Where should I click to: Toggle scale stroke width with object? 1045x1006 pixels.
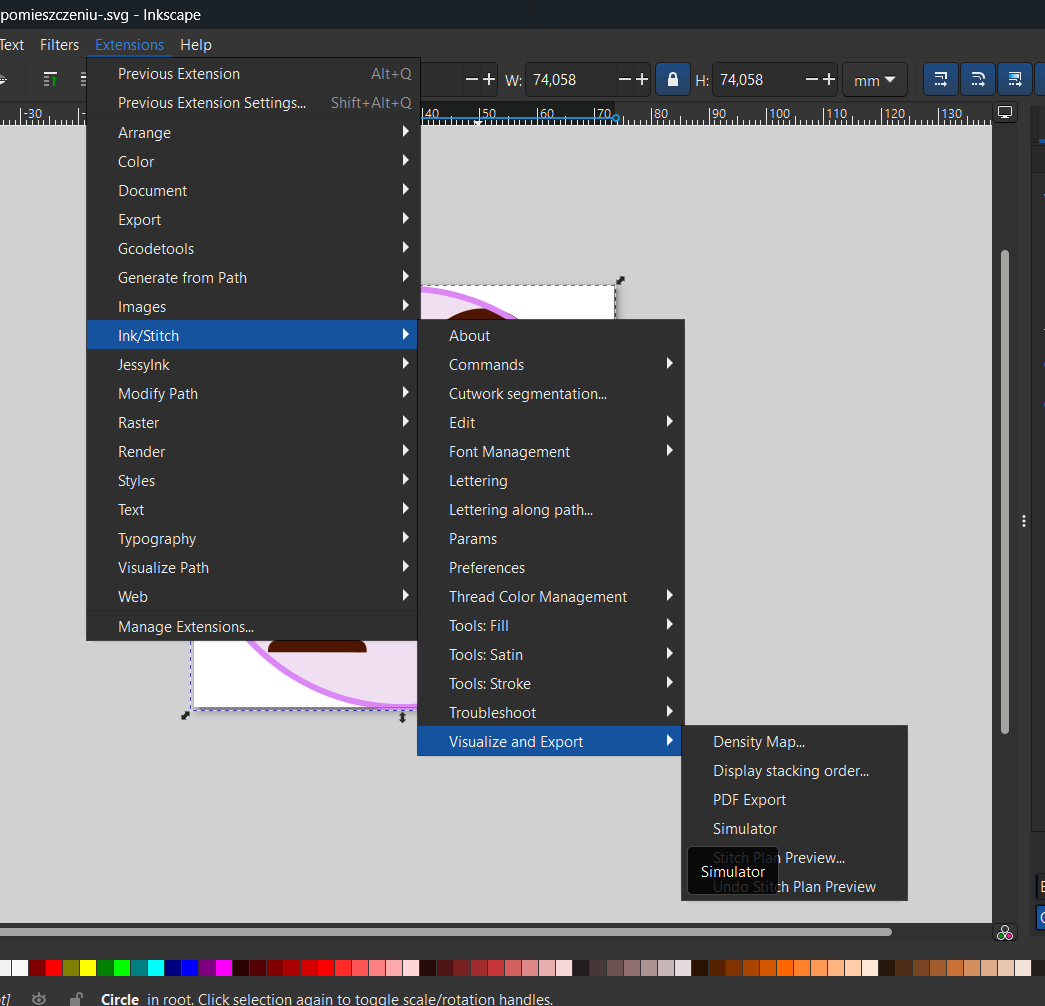940,80
